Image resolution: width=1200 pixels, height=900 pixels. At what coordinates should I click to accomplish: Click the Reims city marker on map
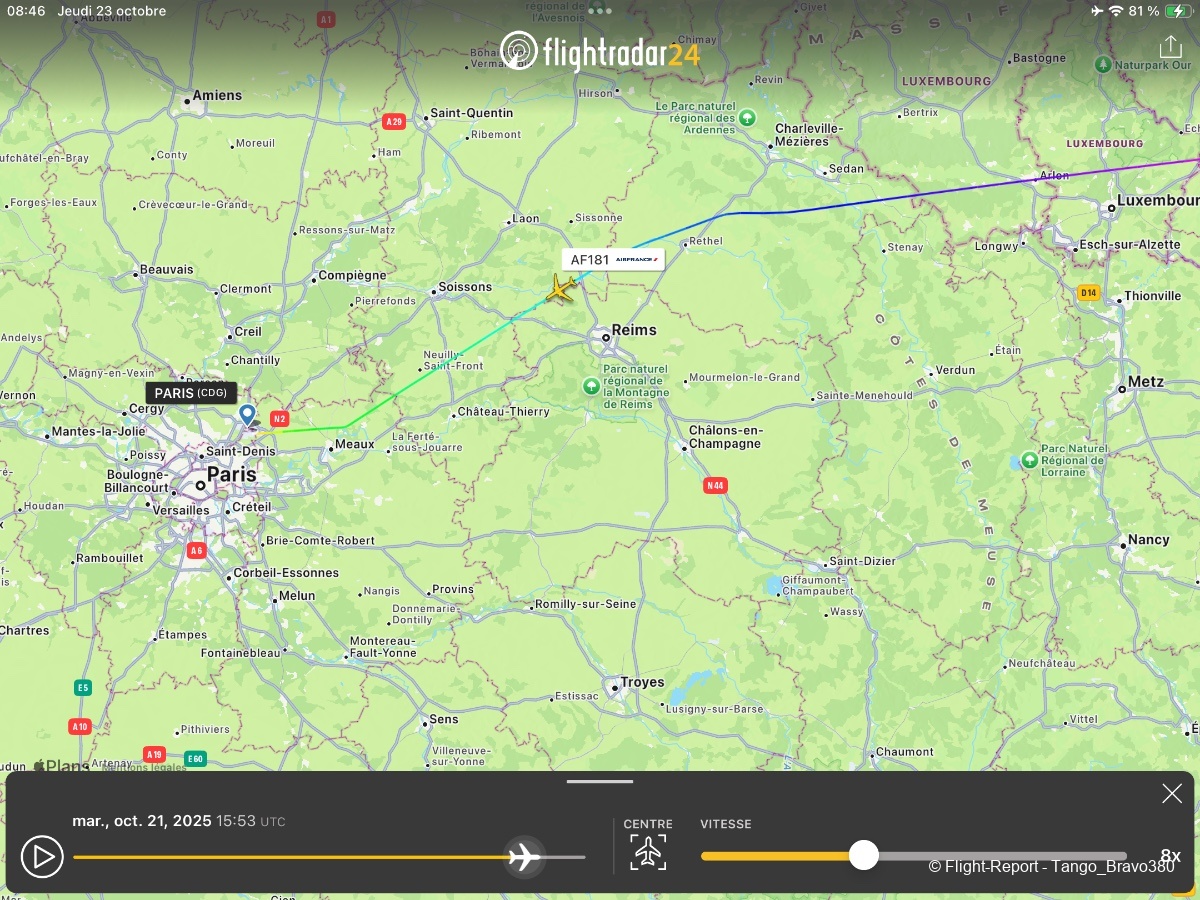(606, 339)
